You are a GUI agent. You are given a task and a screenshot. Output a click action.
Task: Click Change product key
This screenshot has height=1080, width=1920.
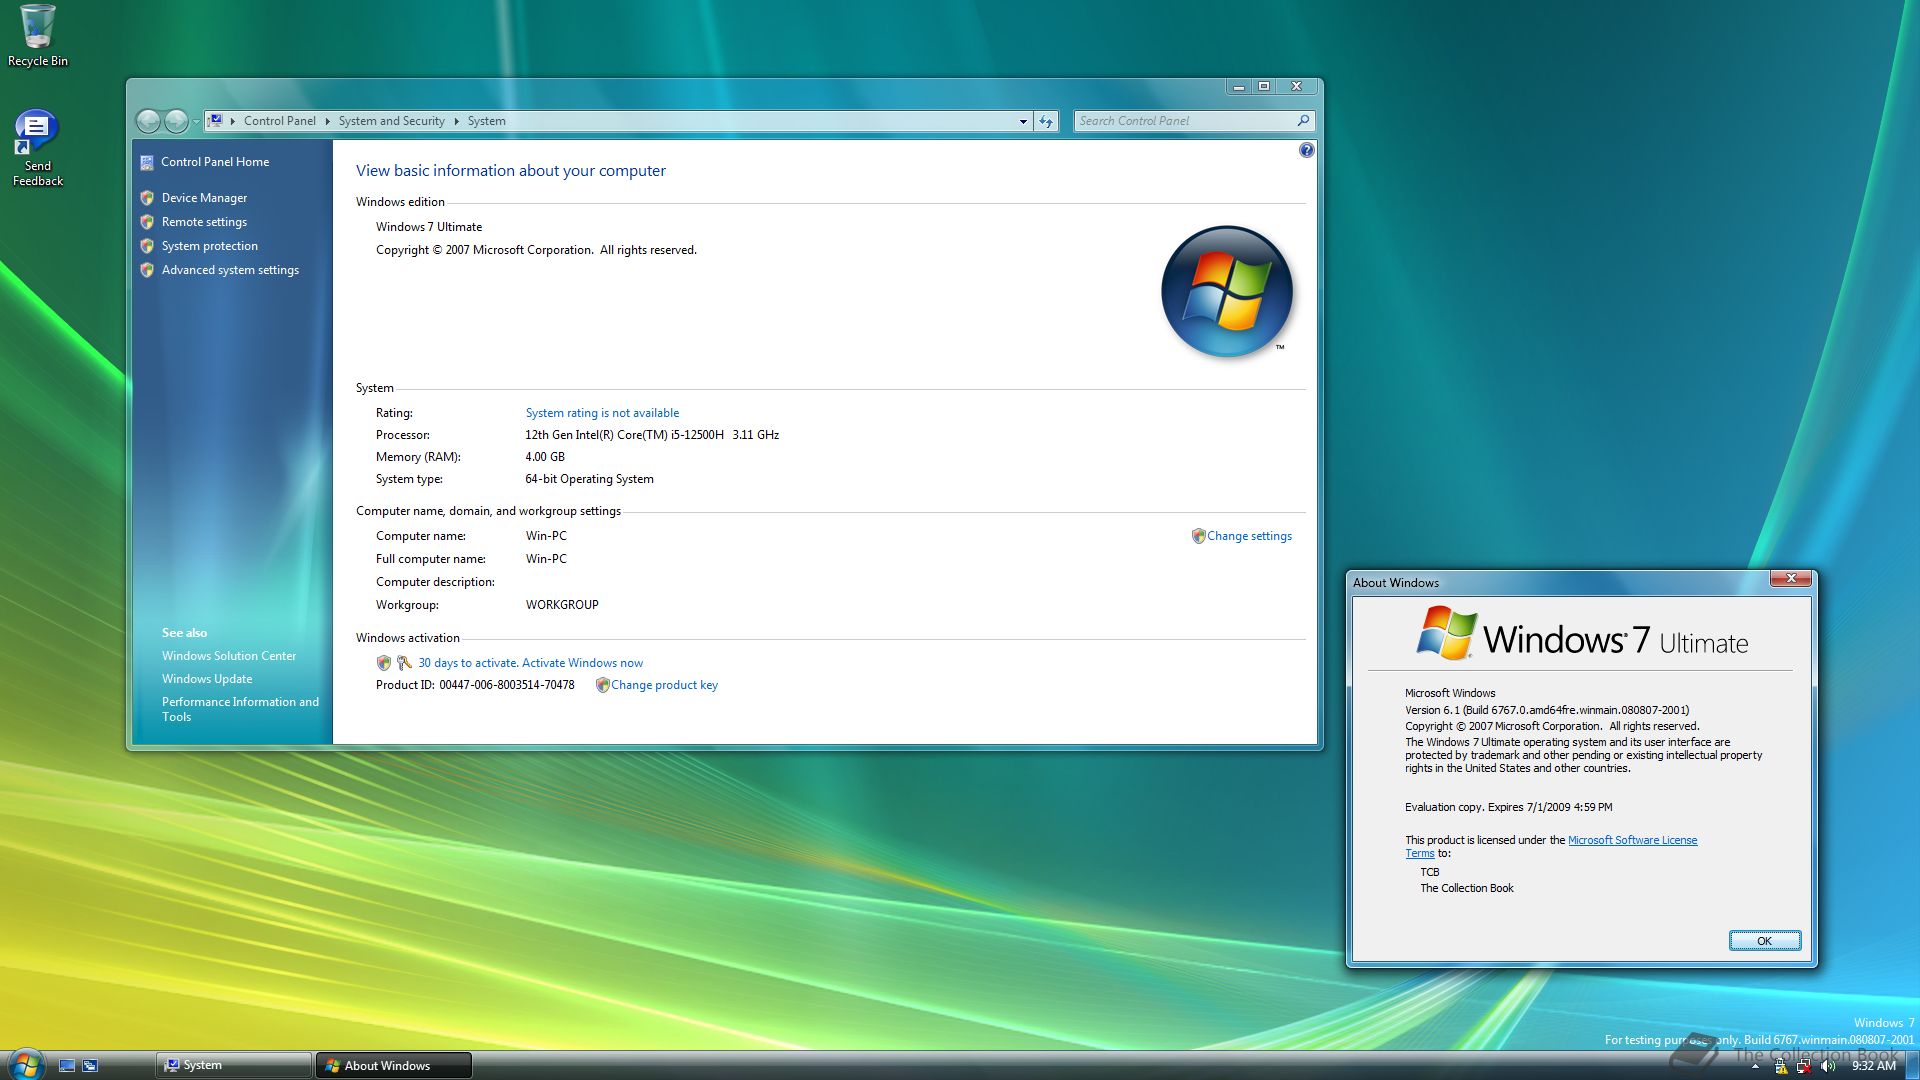point(664,685)
